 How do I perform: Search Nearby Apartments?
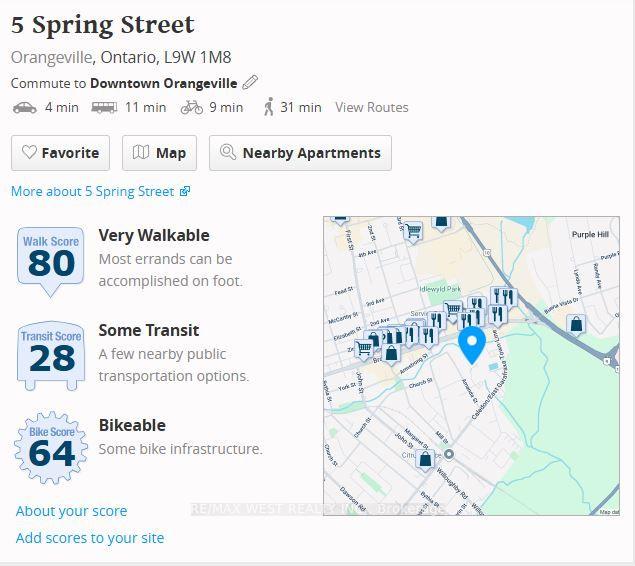[x=300, y=153]
